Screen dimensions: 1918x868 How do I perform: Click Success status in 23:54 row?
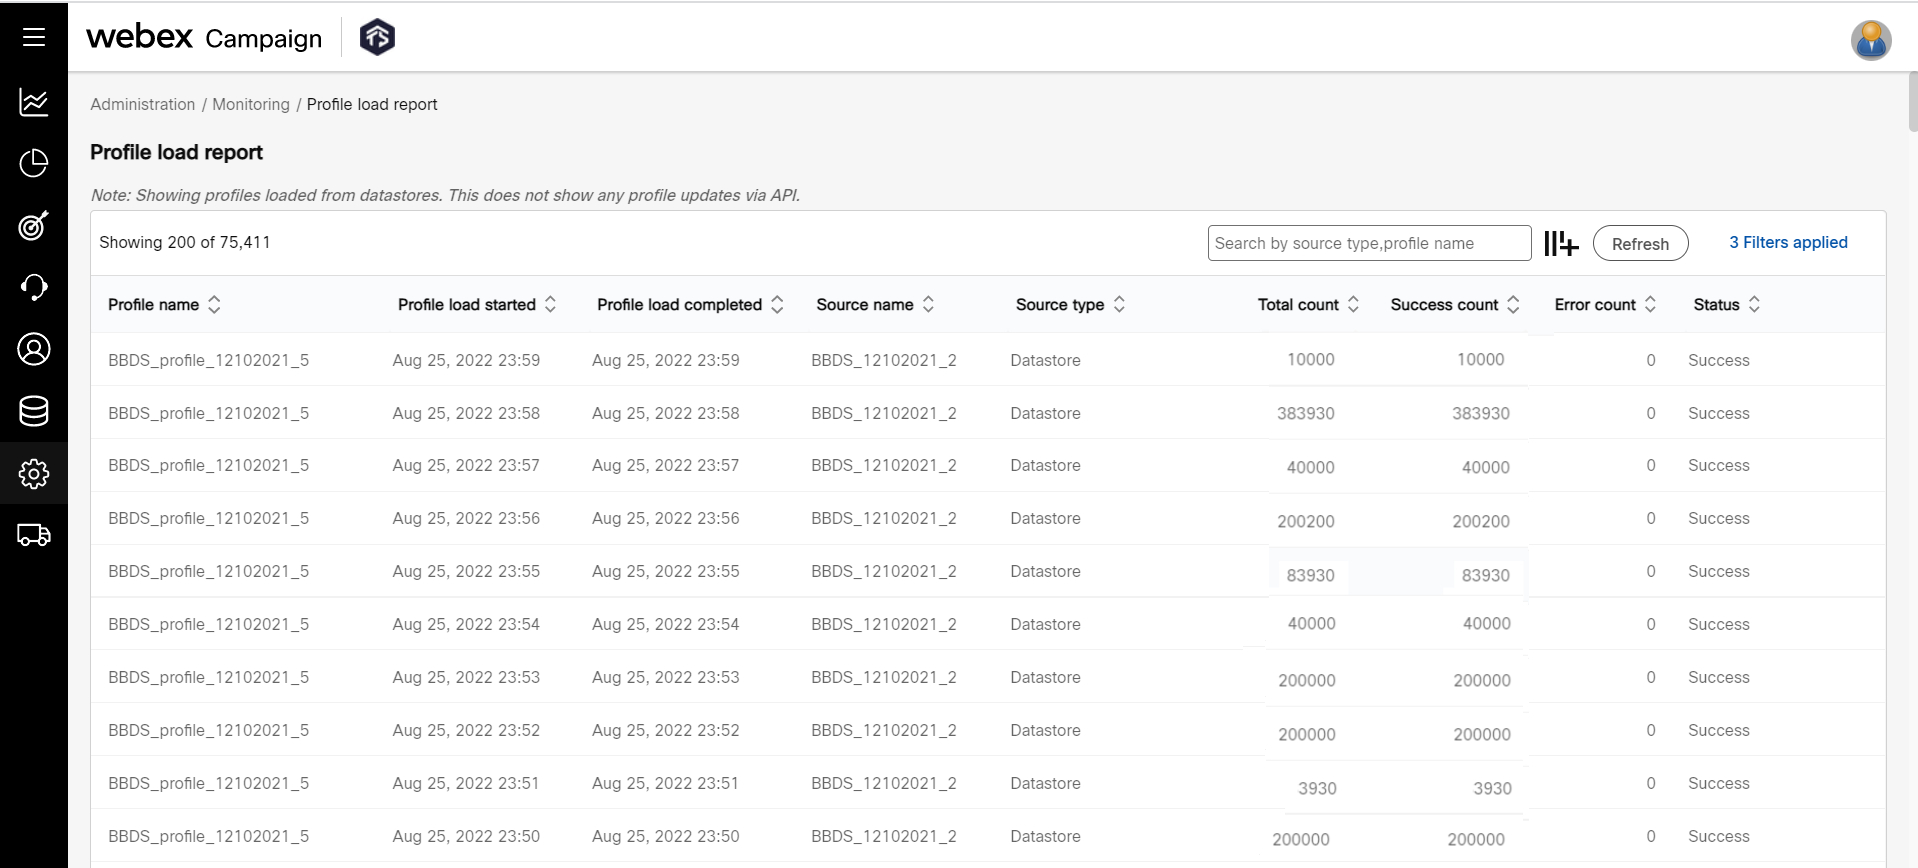(x=1719, y=624)
